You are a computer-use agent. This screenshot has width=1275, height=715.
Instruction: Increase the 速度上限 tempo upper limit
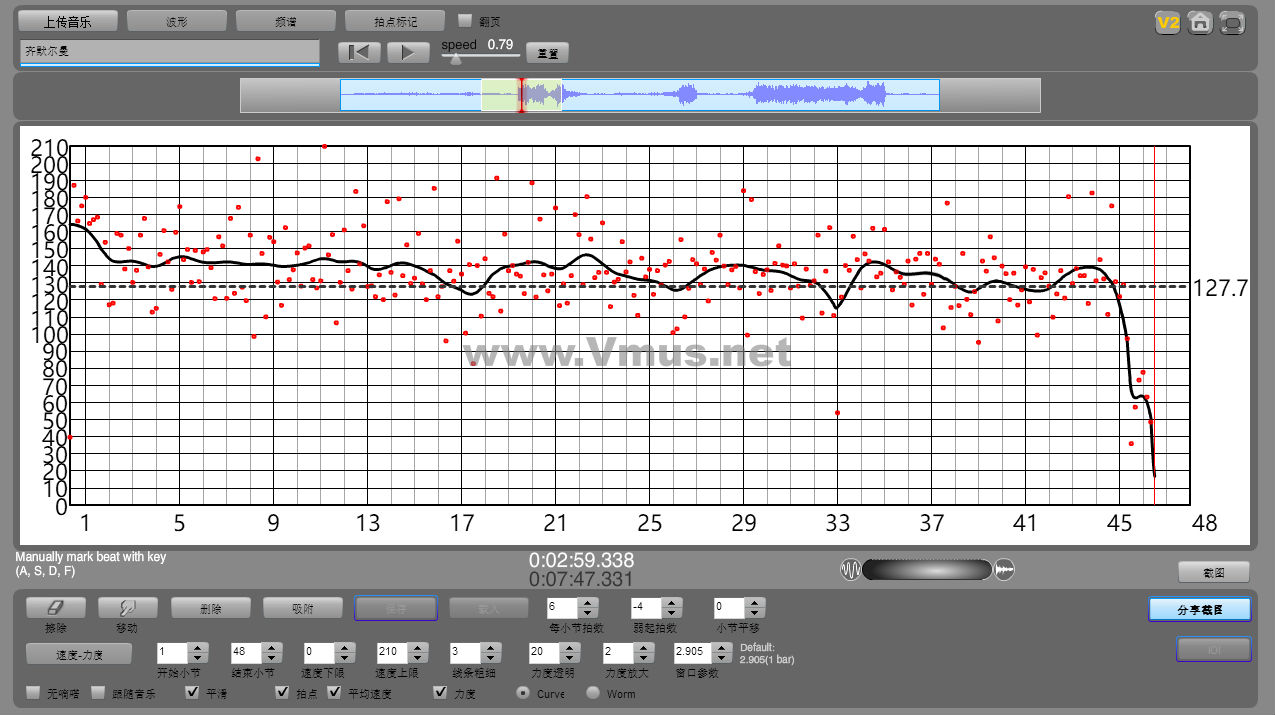point(417,648)
